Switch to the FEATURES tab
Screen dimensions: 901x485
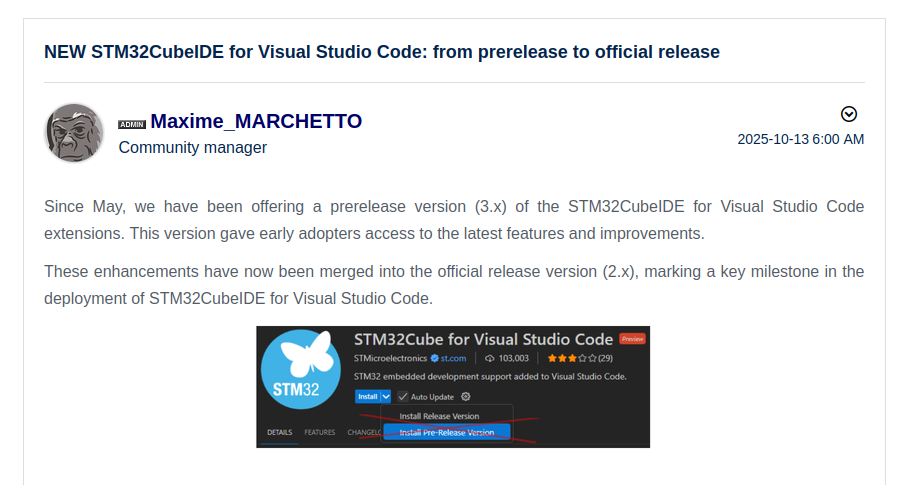pyautogui.click(x=320, y=433)
